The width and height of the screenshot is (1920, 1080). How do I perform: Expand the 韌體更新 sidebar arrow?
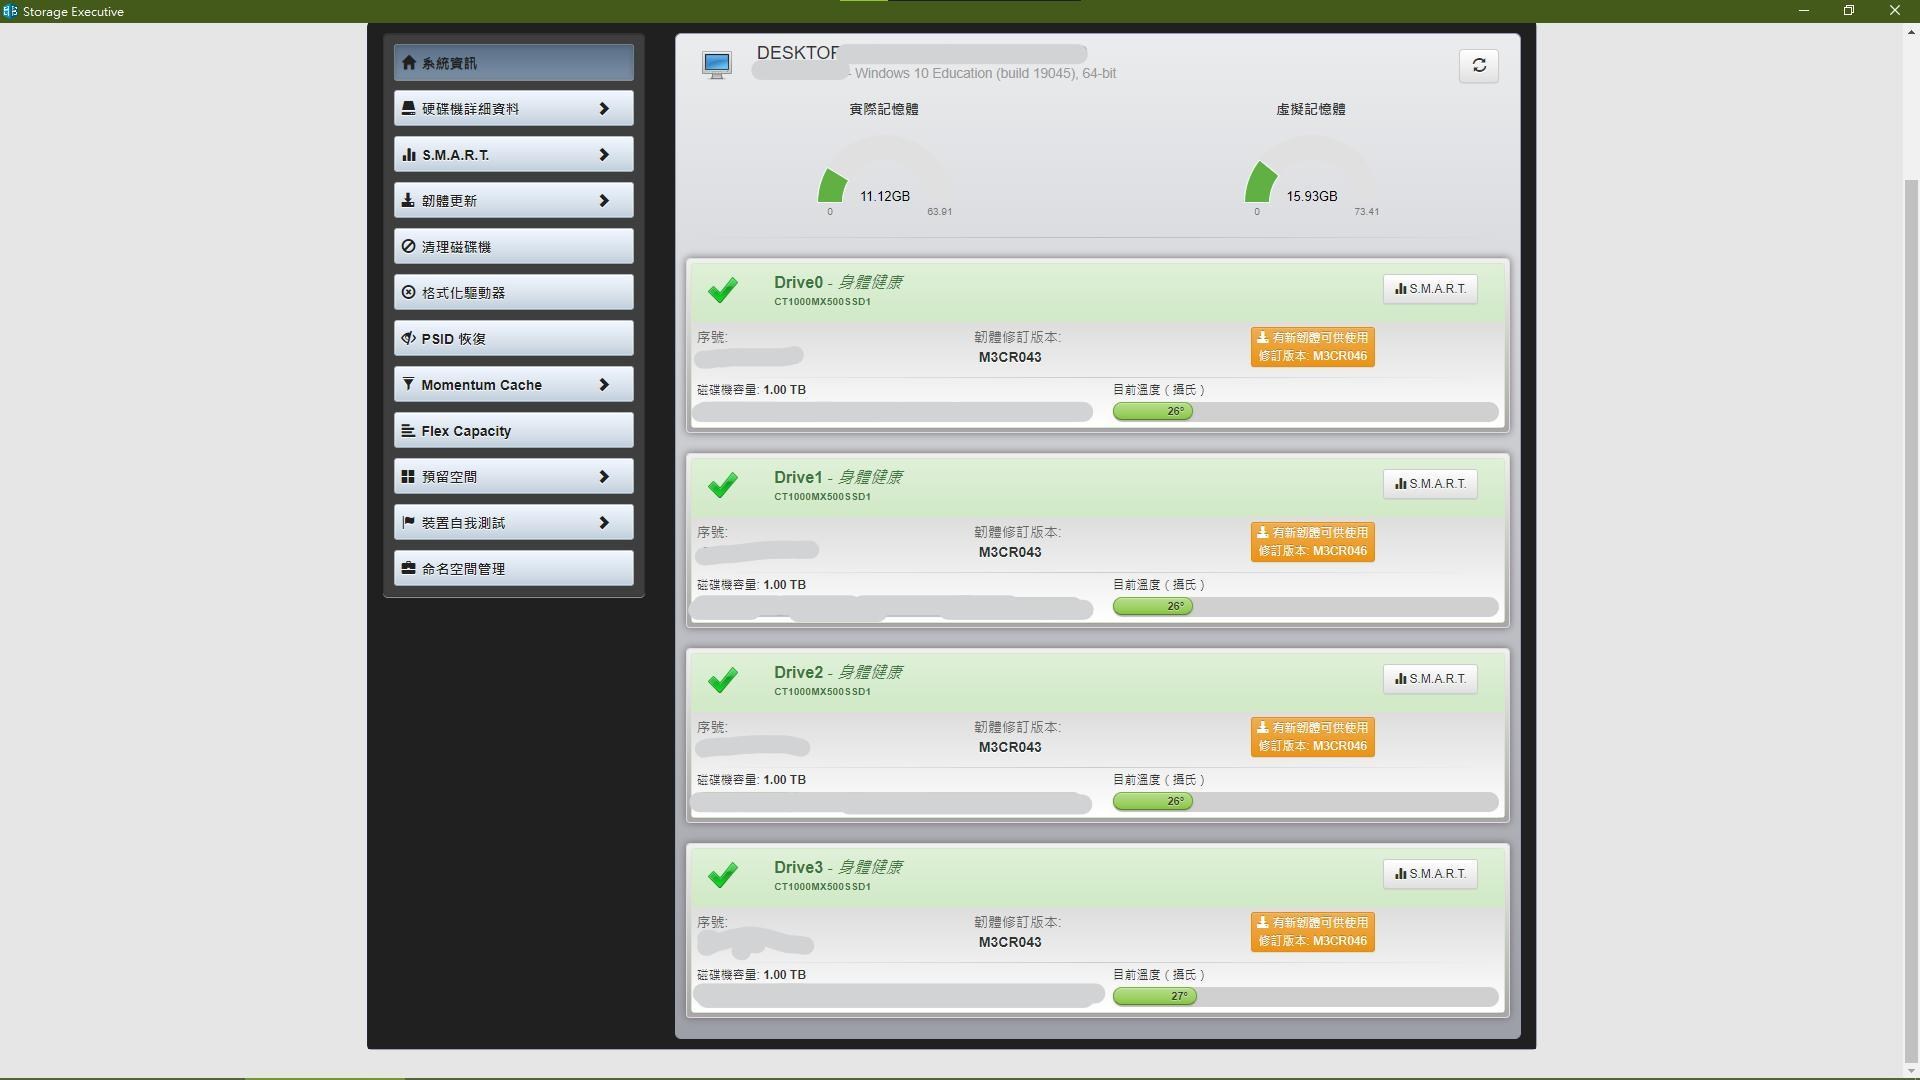click(x=604, y=201)
